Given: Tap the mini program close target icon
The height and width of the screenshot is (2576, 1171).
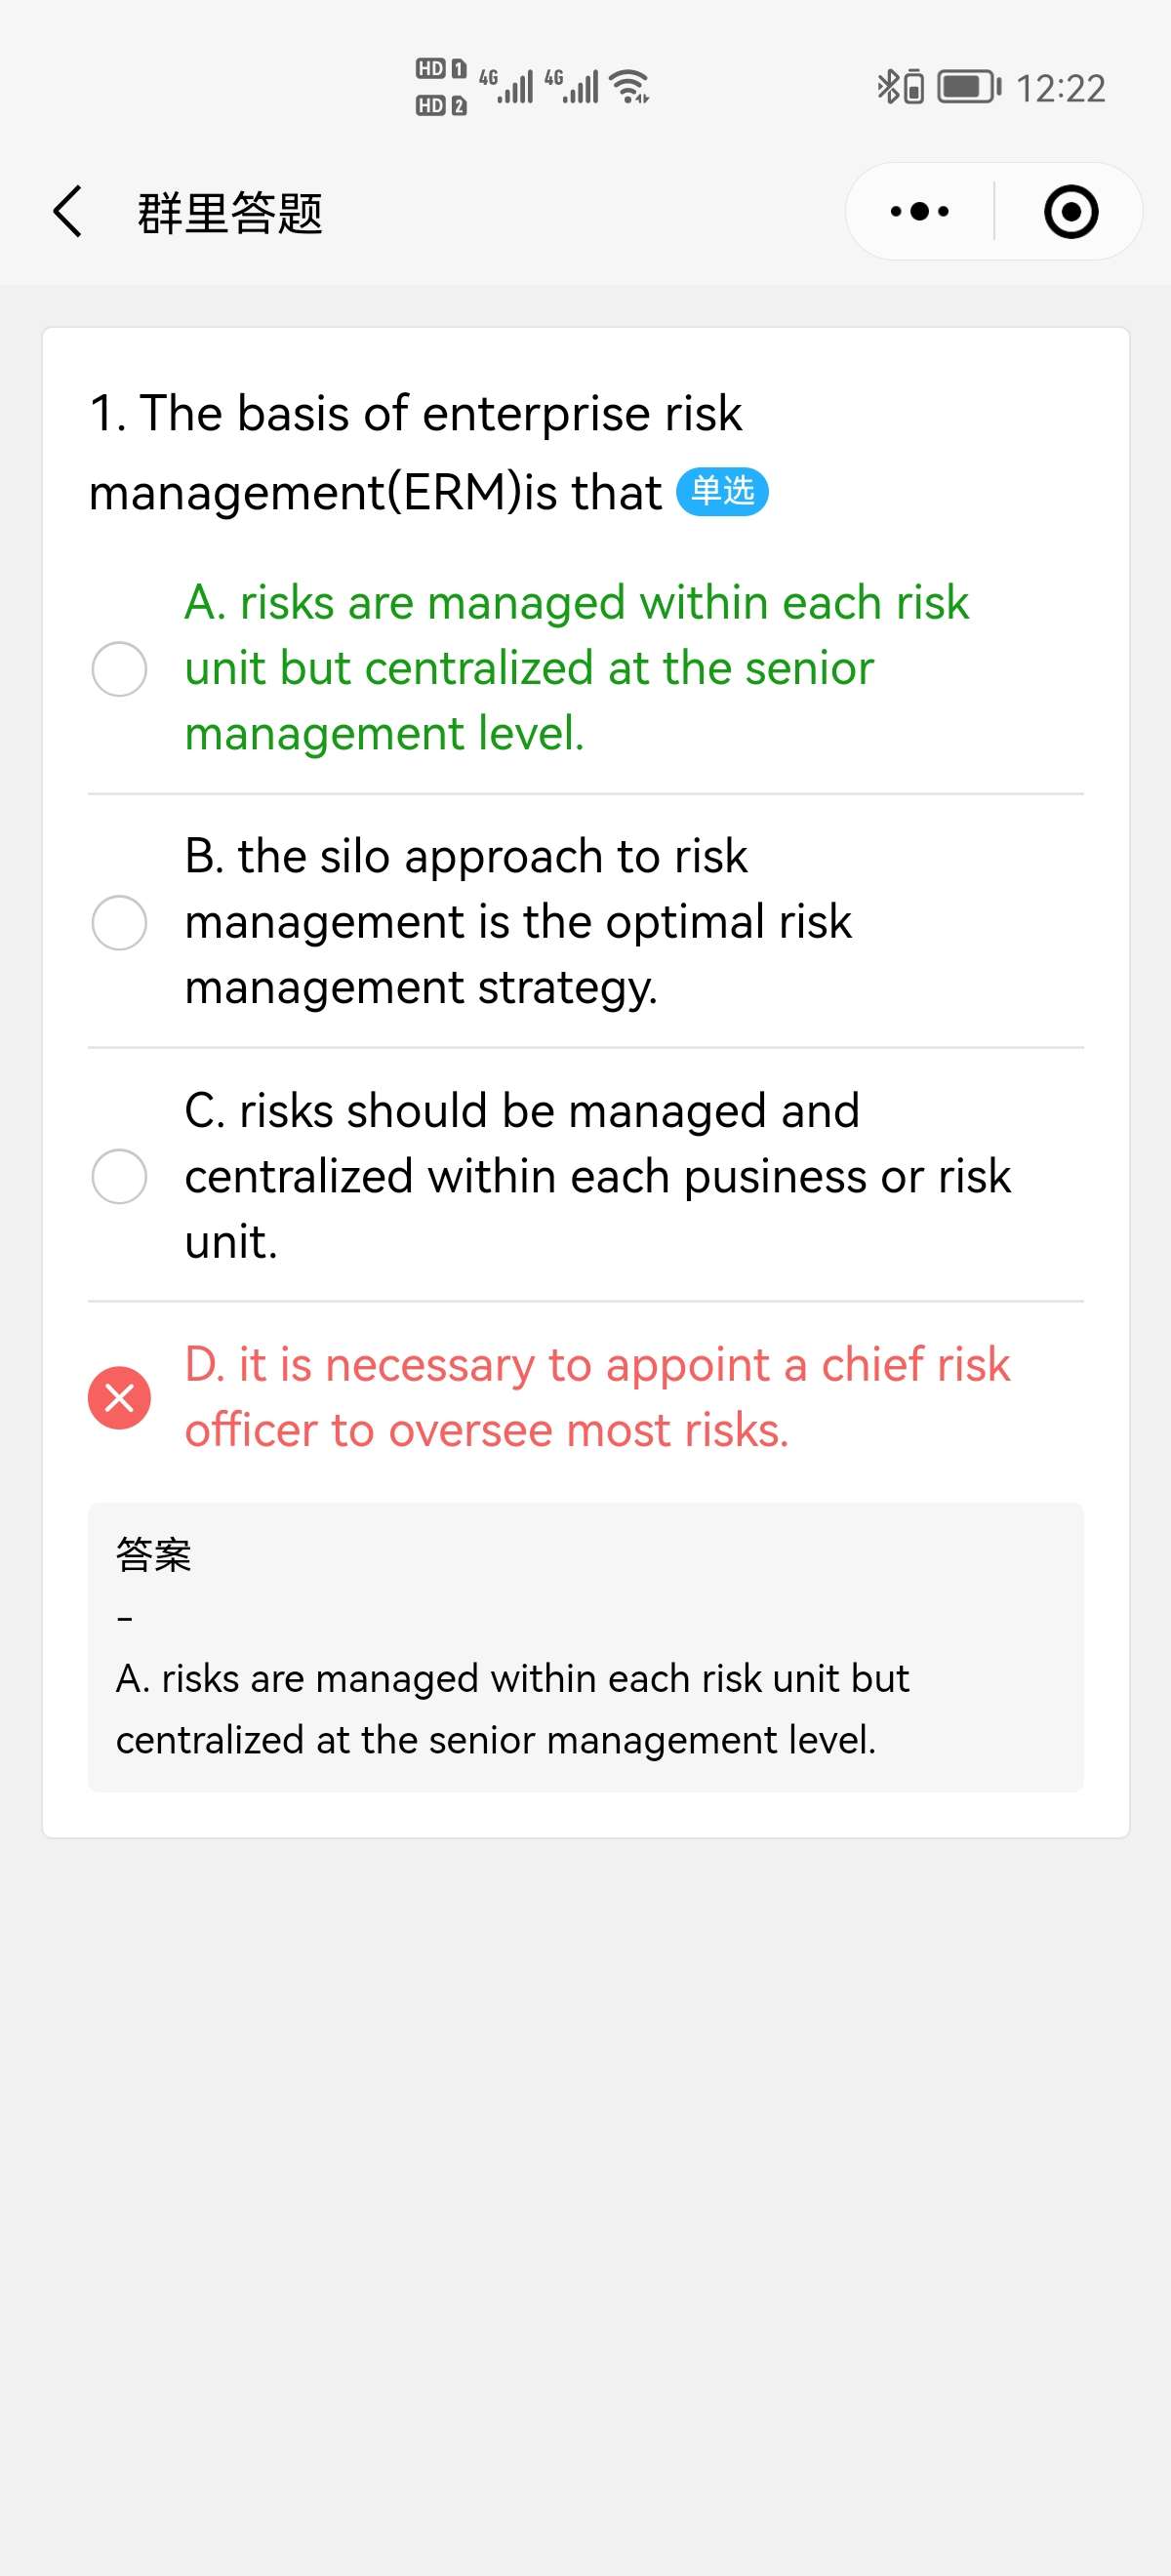Looking at the screenshot, I should pyautogui.click(x=1070, y=212).
